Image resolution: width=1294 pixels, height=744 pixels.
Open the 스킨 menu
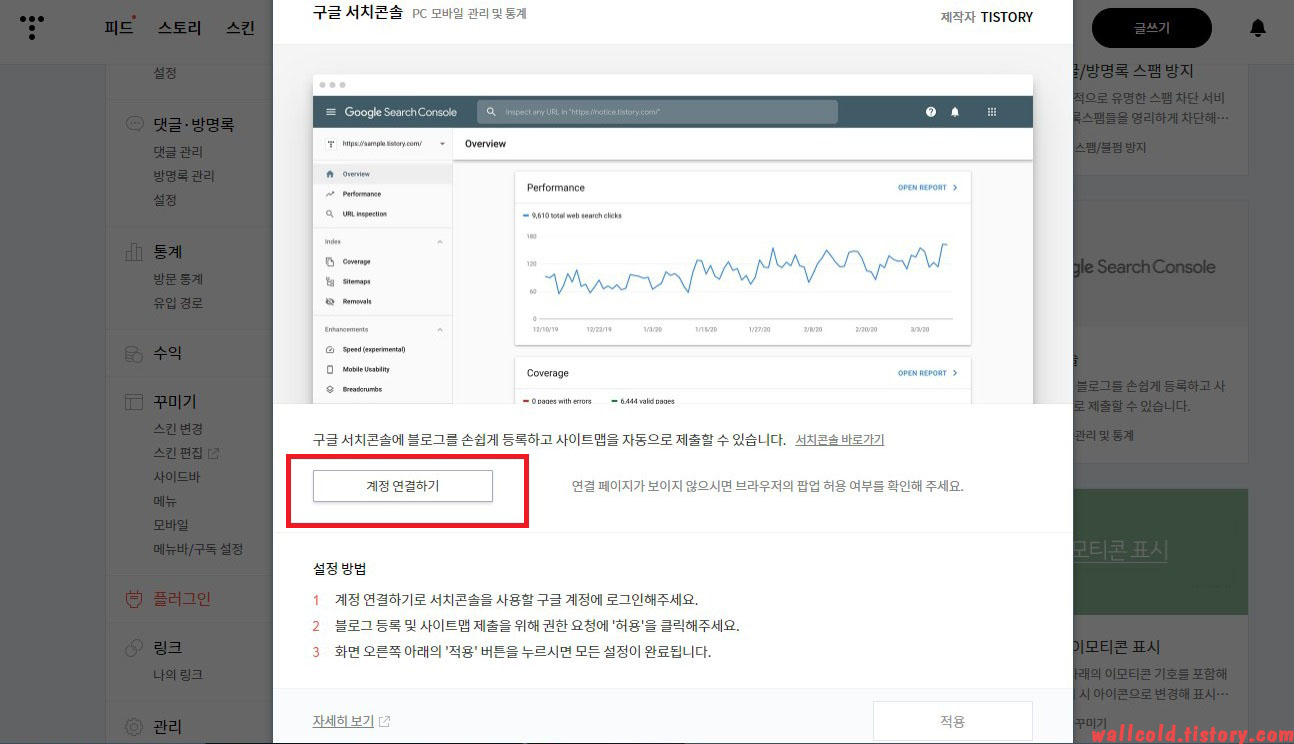click(240, 28)
